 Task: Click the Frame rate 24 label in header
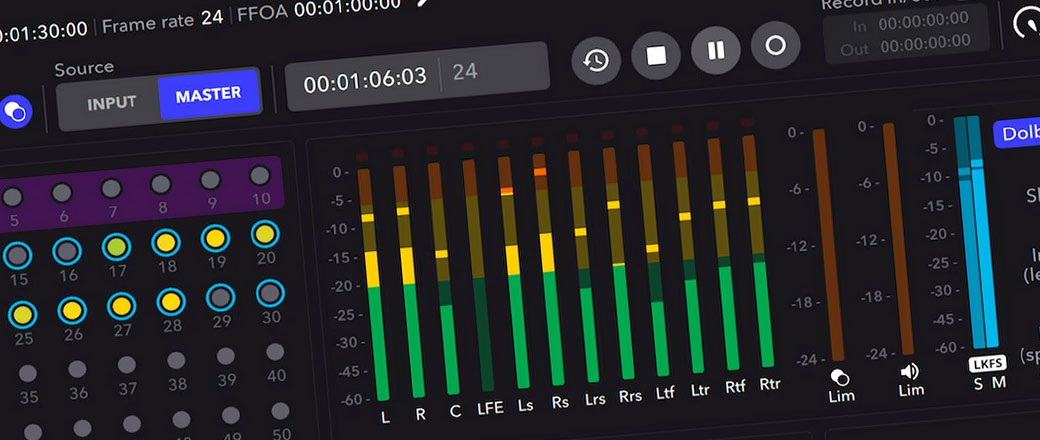[162, 22]
